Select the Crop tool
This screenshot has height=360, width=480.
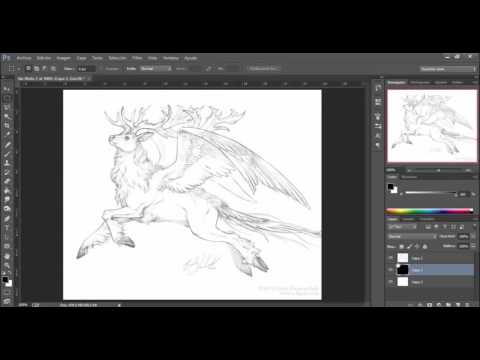click(7, 126)
